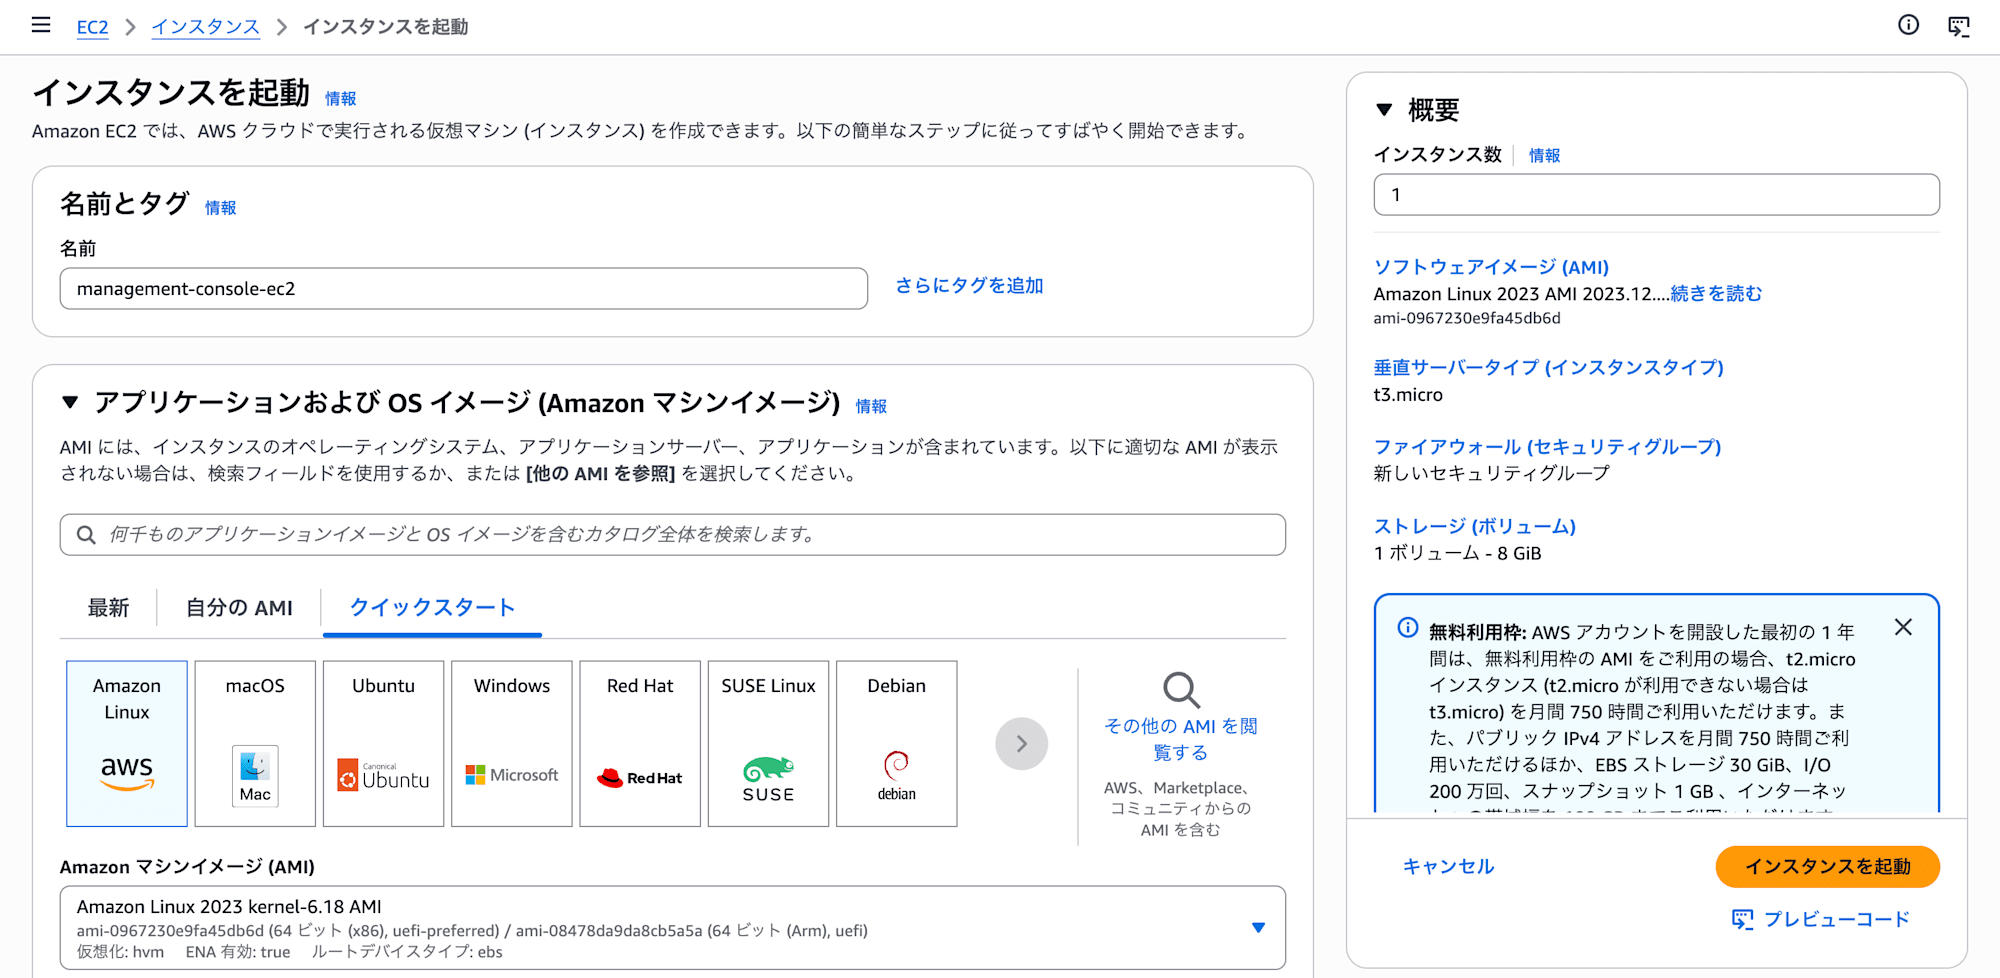Click 1 ボリューム - 8 GiB text

tap(1457, 553)
